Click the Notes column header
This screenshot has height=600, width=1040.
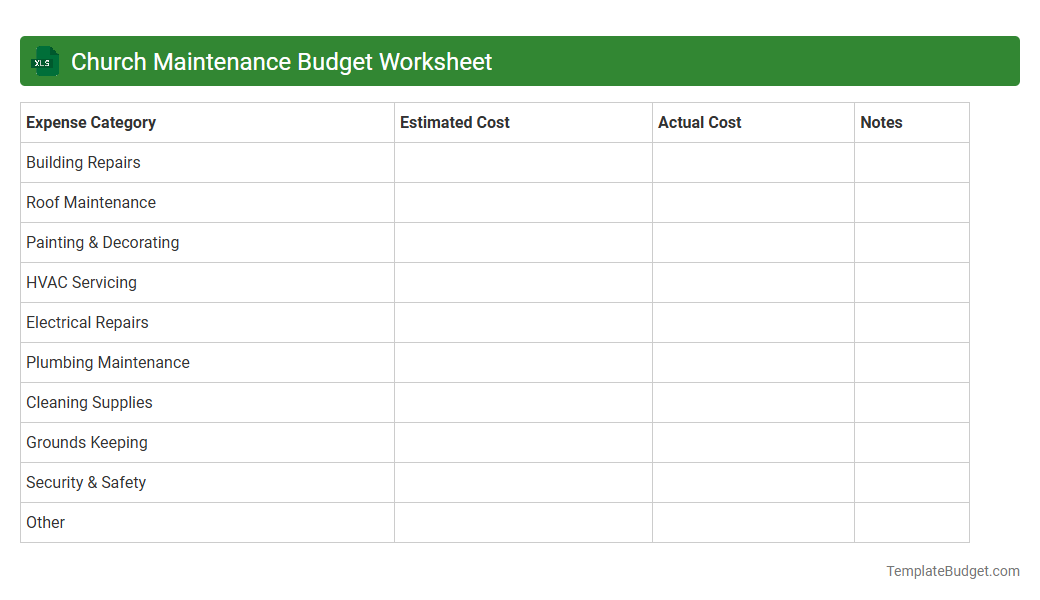click(881, 122)
